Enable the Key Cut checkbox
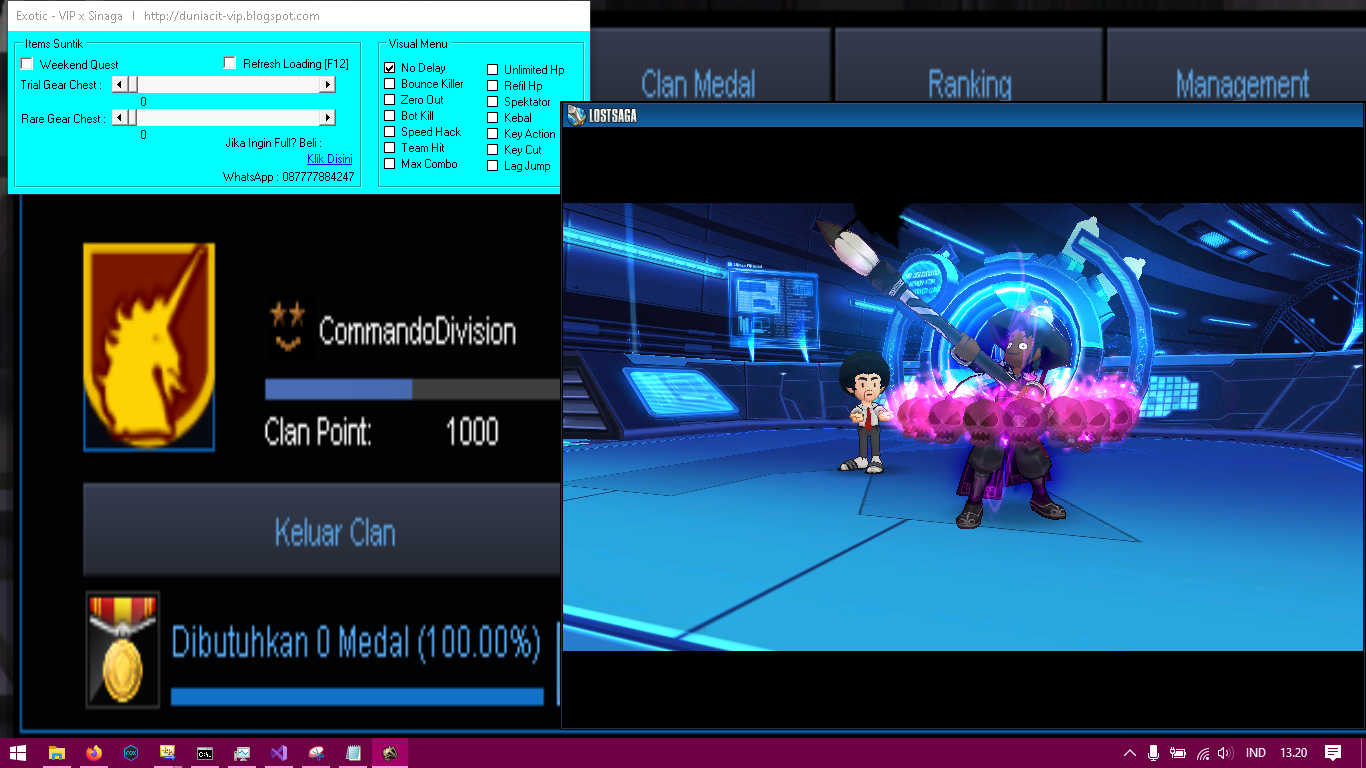Image resolution: width=1366 pixels, height=768 pixels. pos(493,150)
